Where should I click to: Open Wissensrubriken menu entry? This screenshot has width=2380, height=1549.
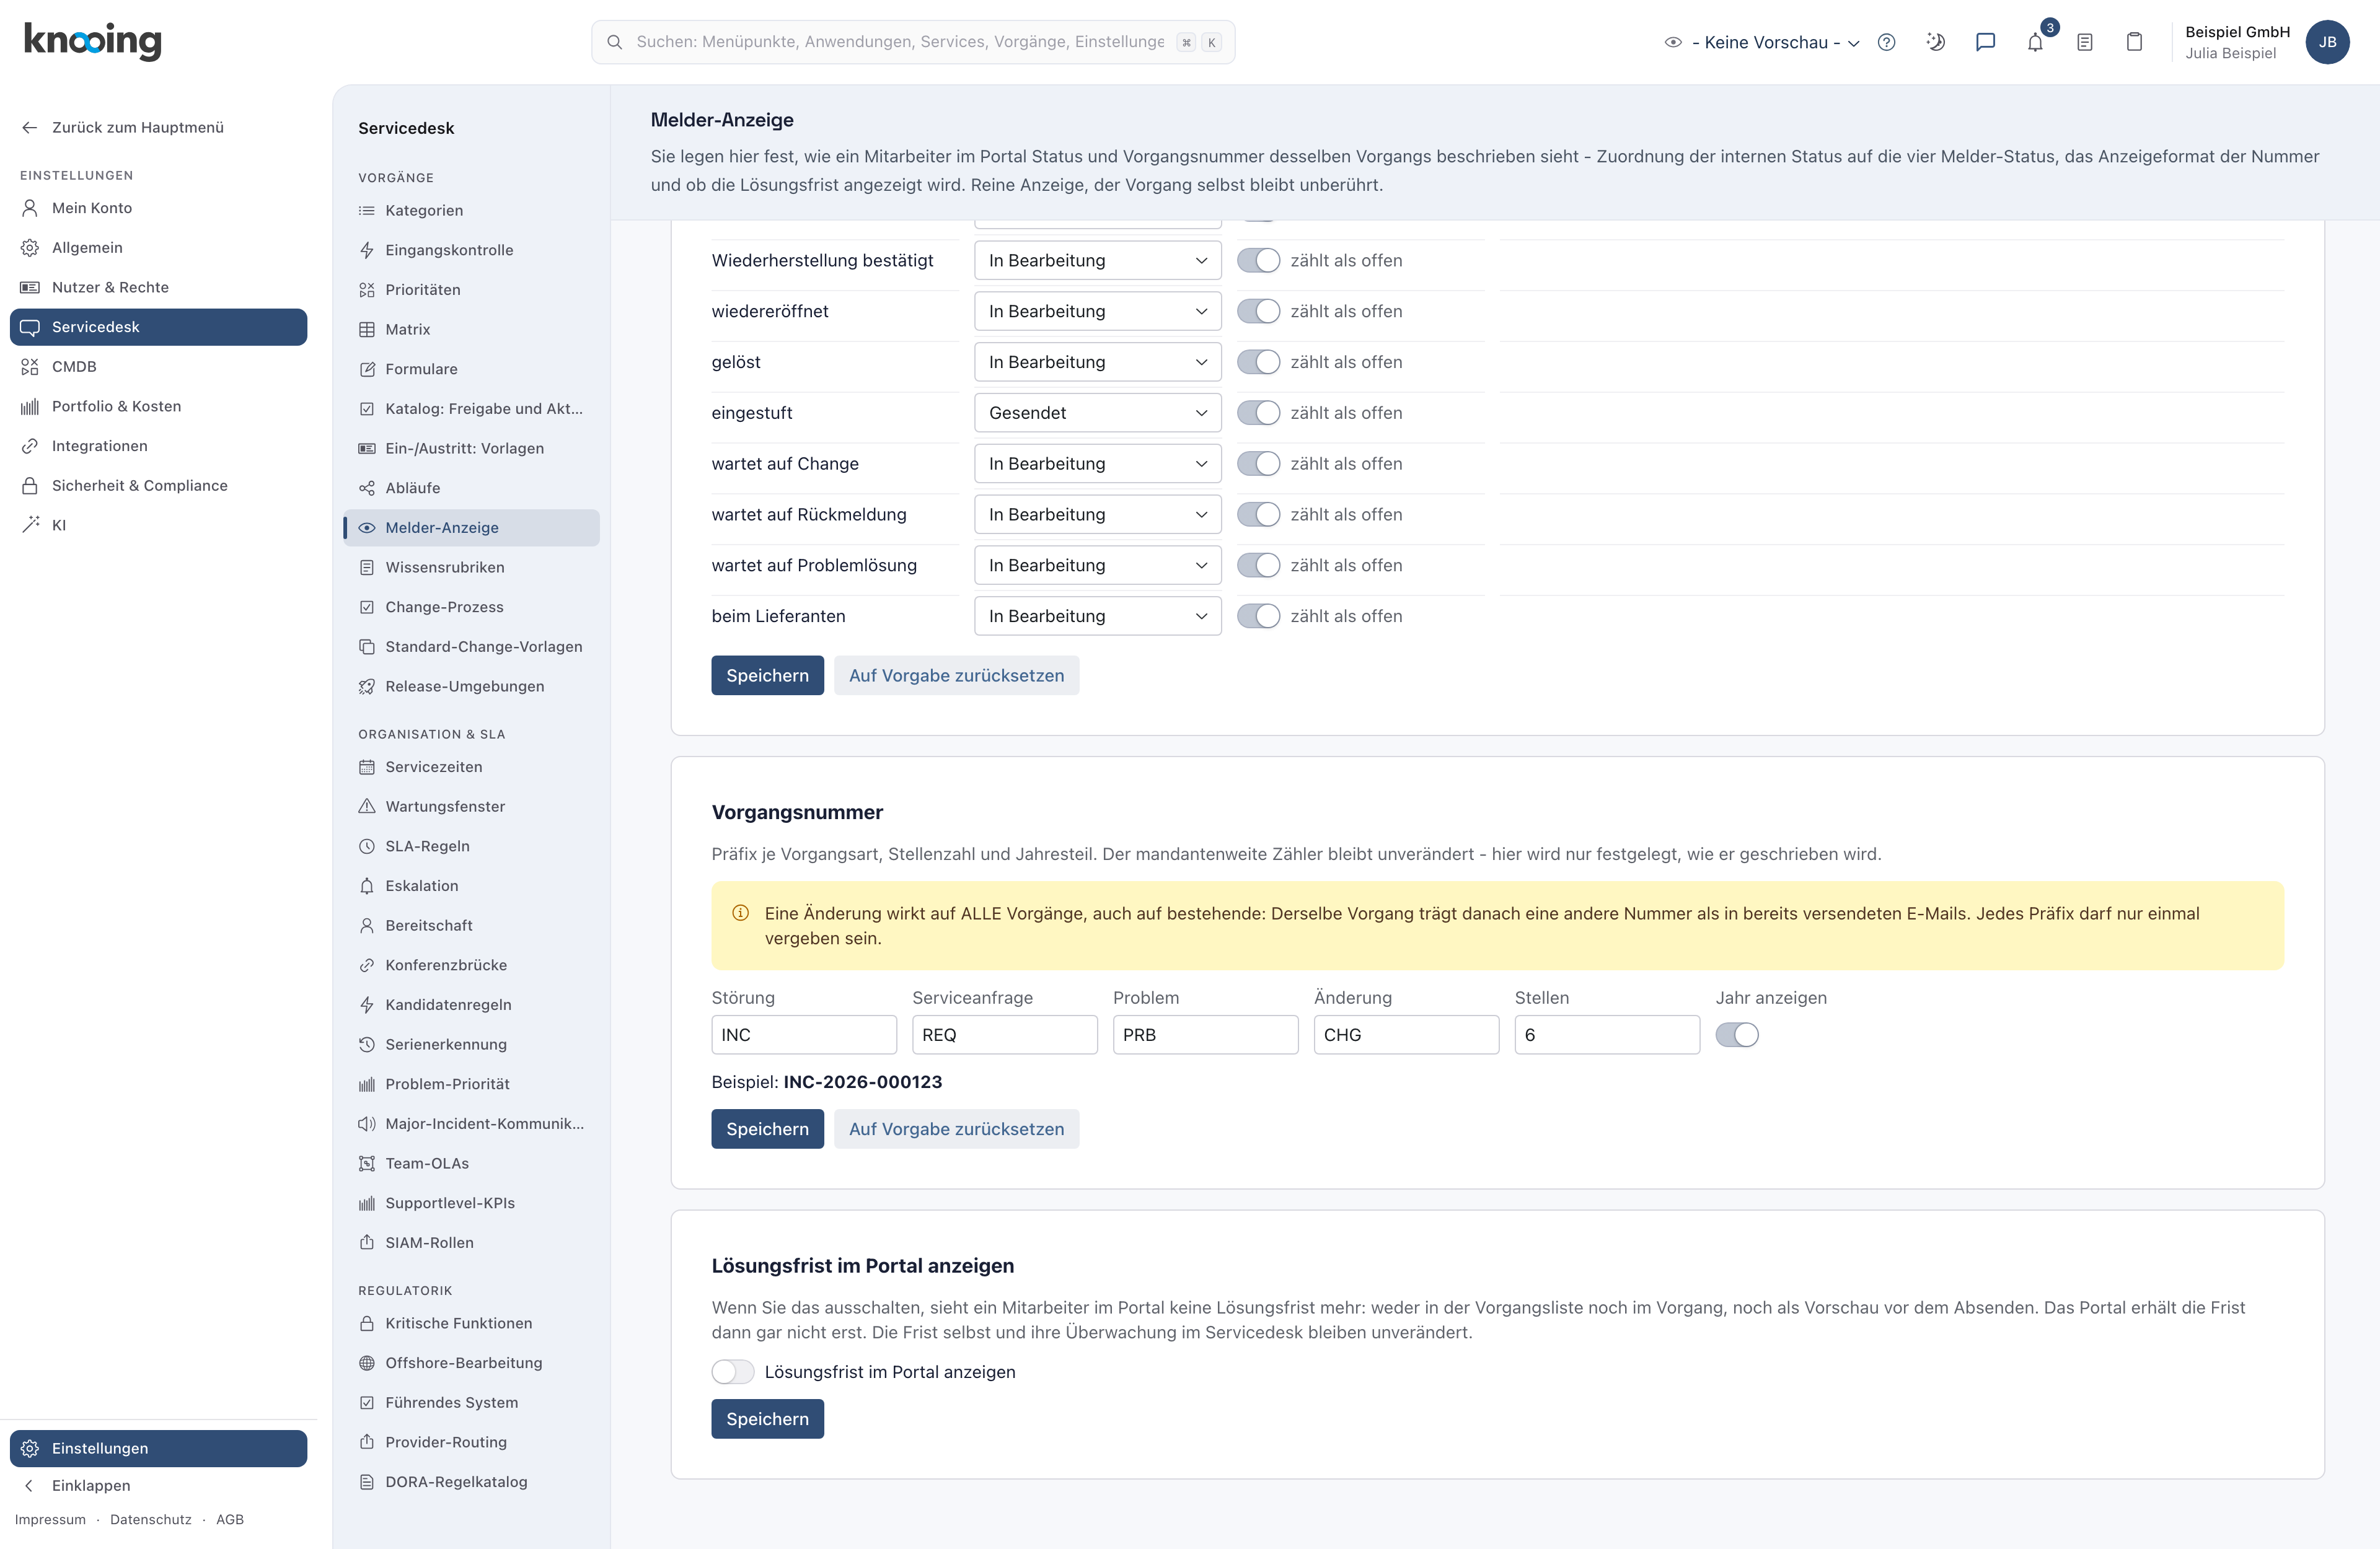471,567
